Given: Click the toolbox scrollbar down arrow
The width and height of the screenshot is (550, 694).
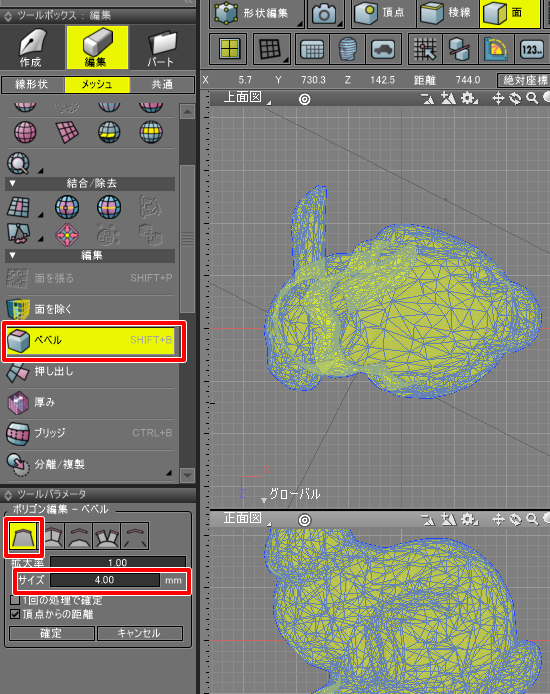Looking at the screenshot, I should point(187,475).
